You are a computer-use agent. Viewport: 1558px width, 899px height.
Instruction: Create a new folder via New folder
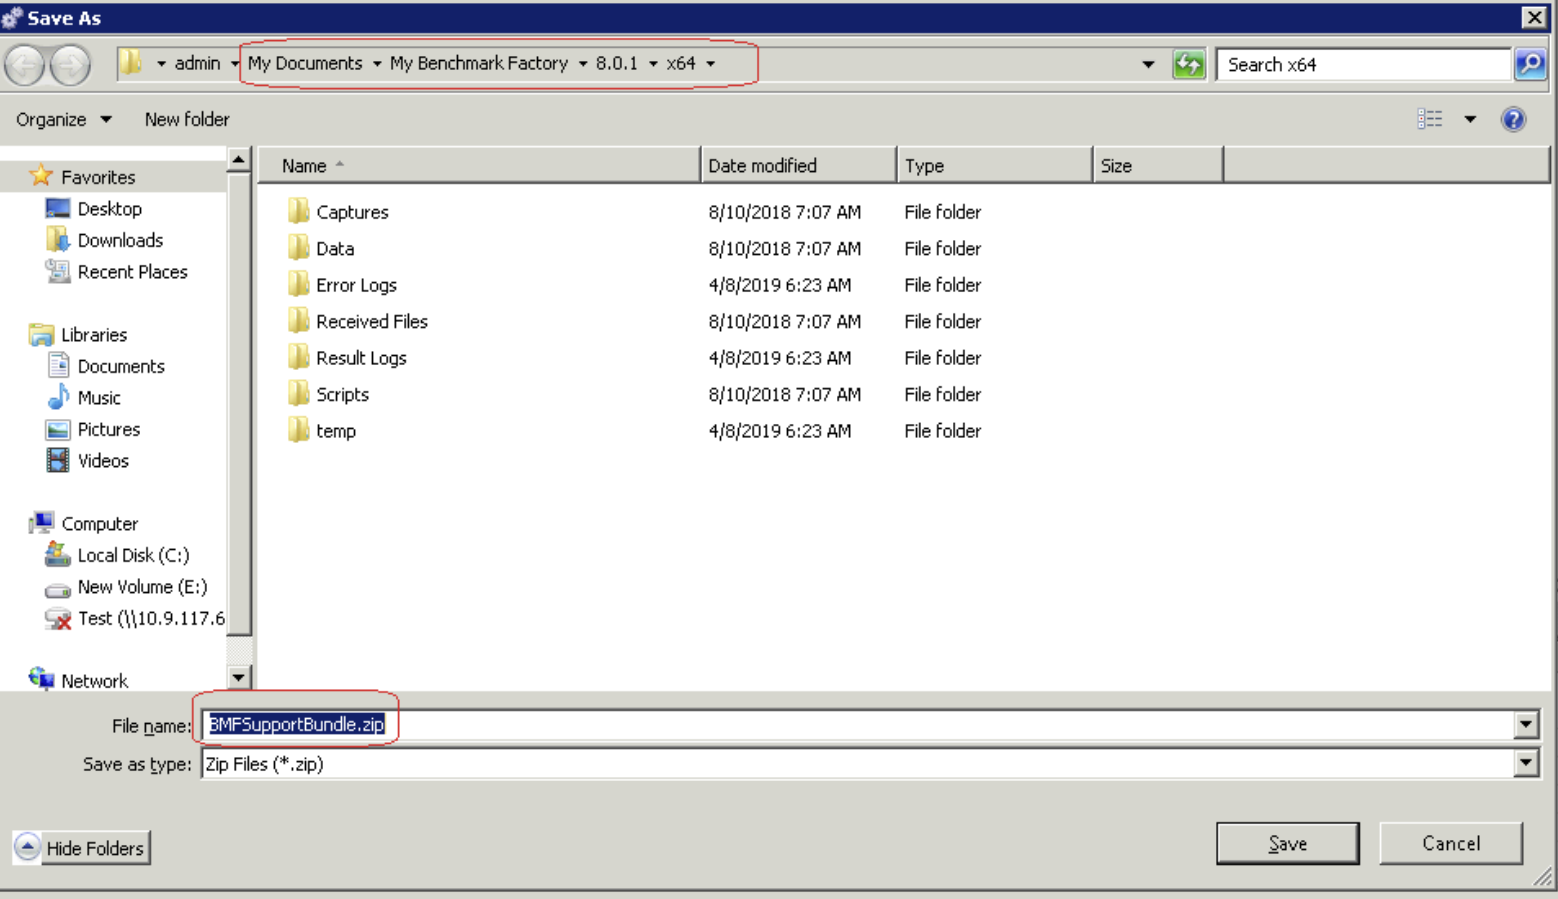tap(186, 118)
